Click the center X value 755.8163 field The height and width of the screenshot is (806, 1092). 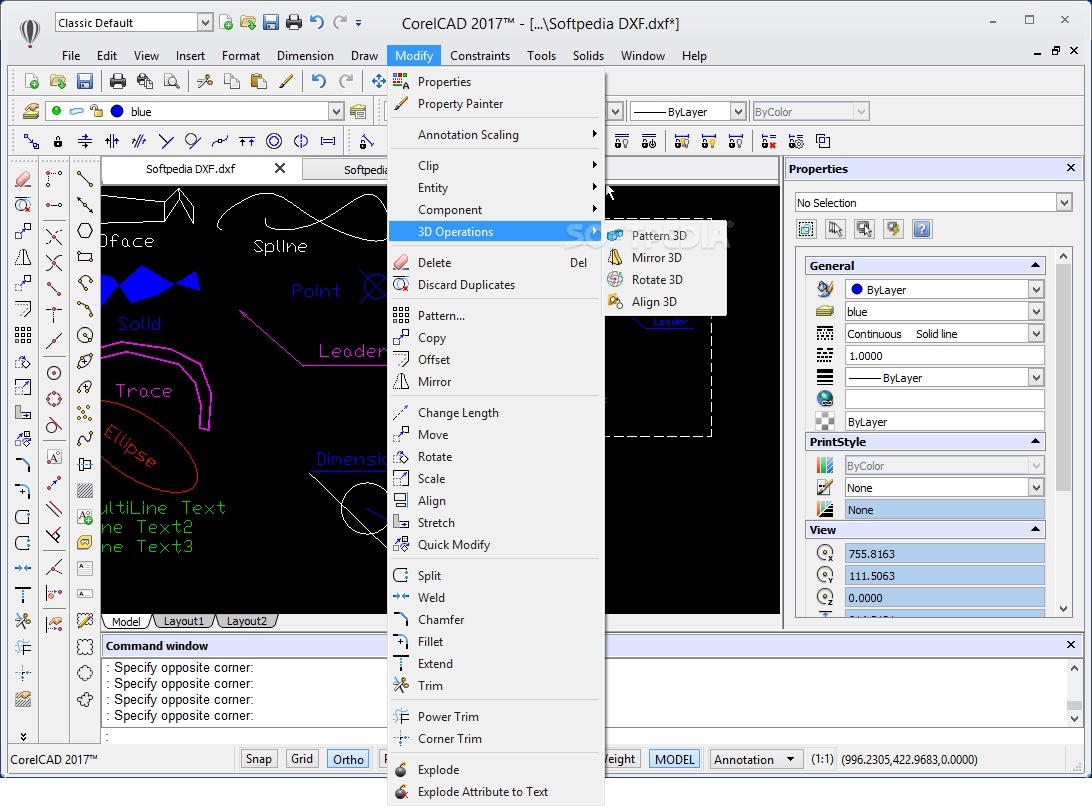[x=944, y=554]
